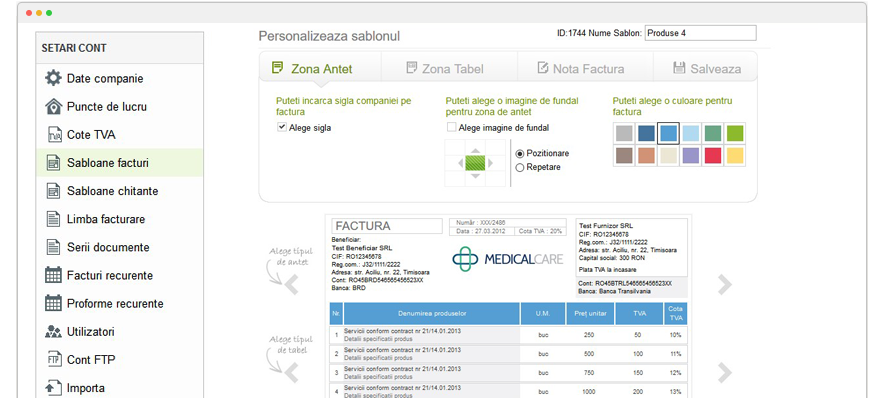
Task: Go to next table type with right chevron
Action: [725, 373]
